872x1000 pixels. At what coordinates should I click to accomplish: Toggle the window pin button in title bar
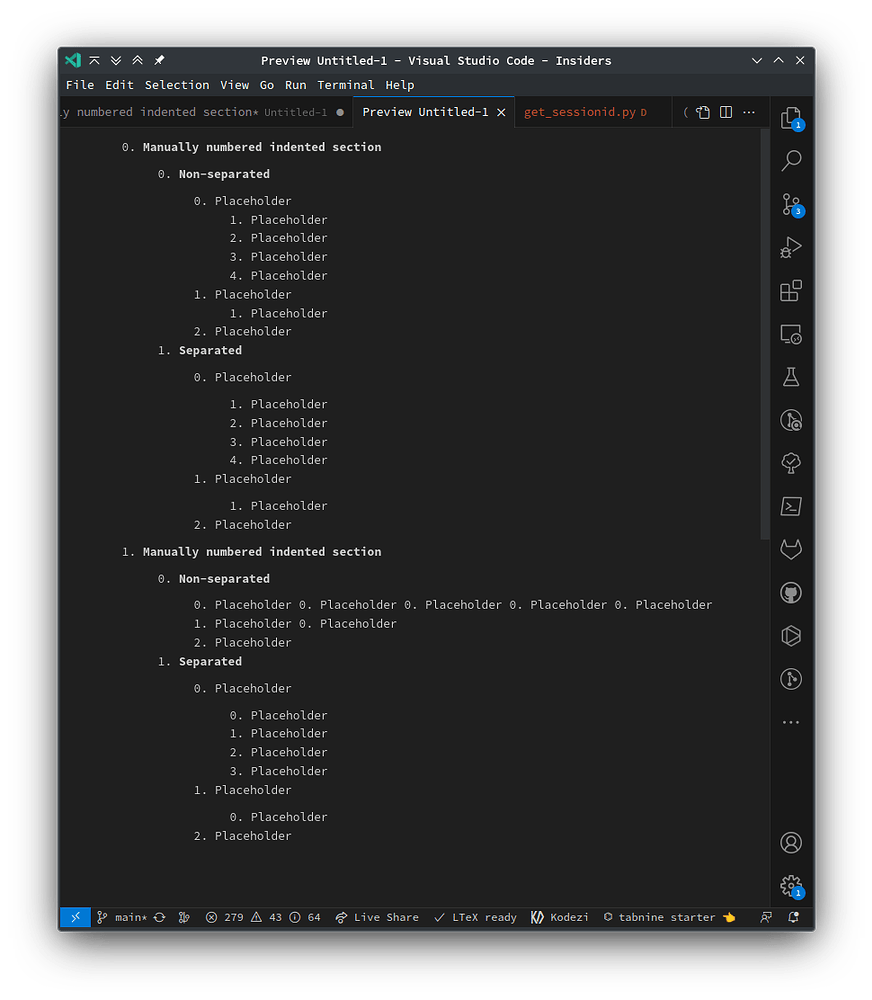tap(159, 61)
